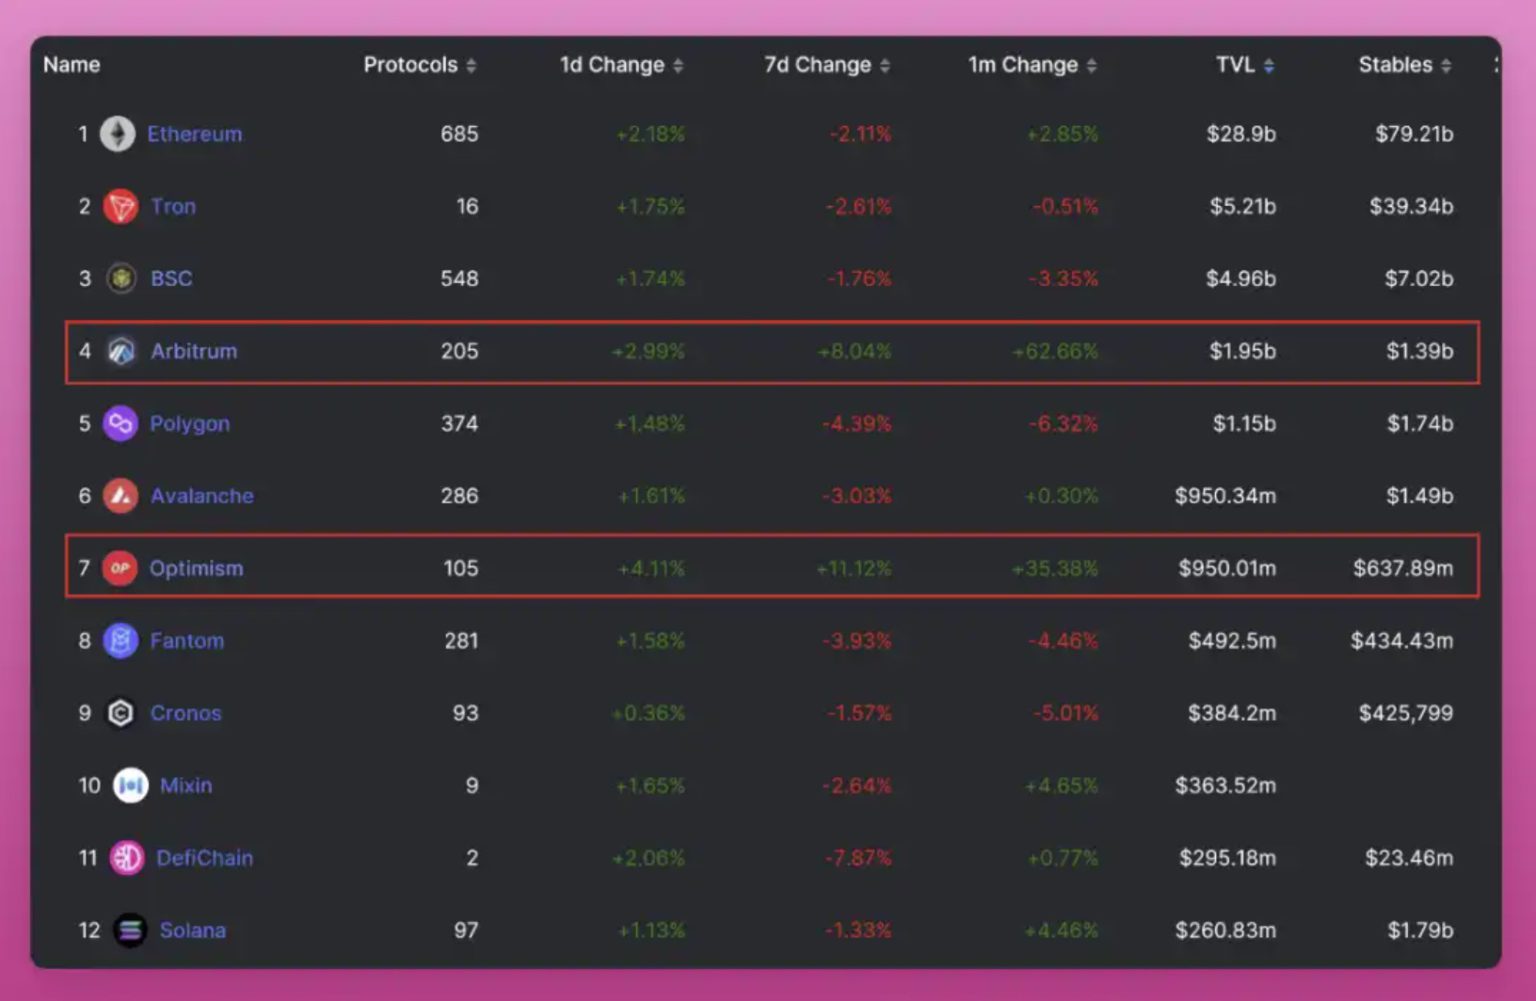Click the Avalanche logo icon
Image resolution: width=1536 pixels, height=1001 pixels.
[x=119, y=495]
